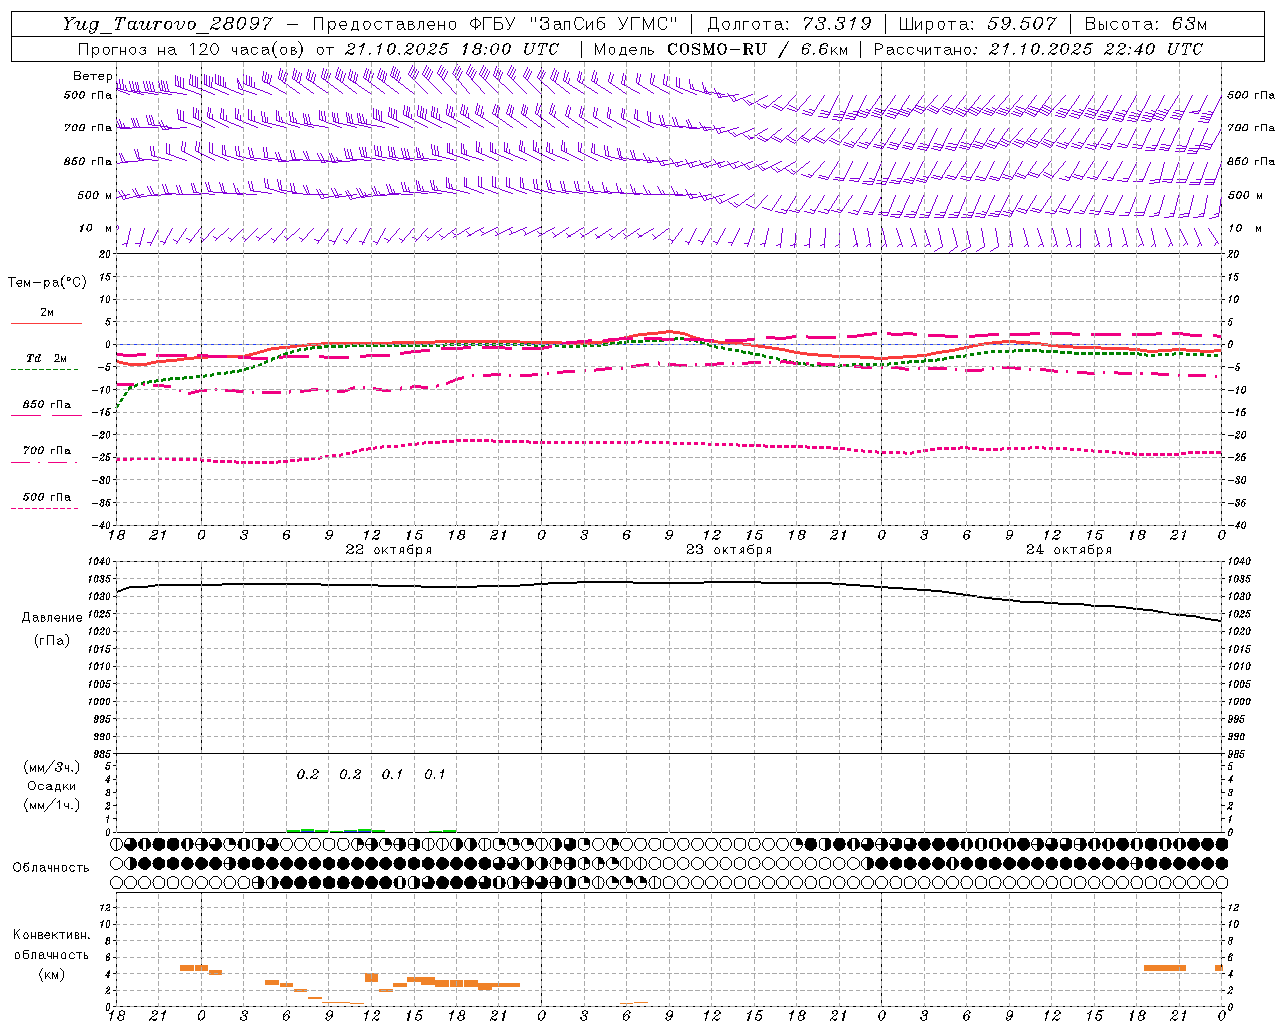Click the (мм/3ч.) precipitation unit label
Viewport: 1280px width, 1024px height.
coord(52,767)
